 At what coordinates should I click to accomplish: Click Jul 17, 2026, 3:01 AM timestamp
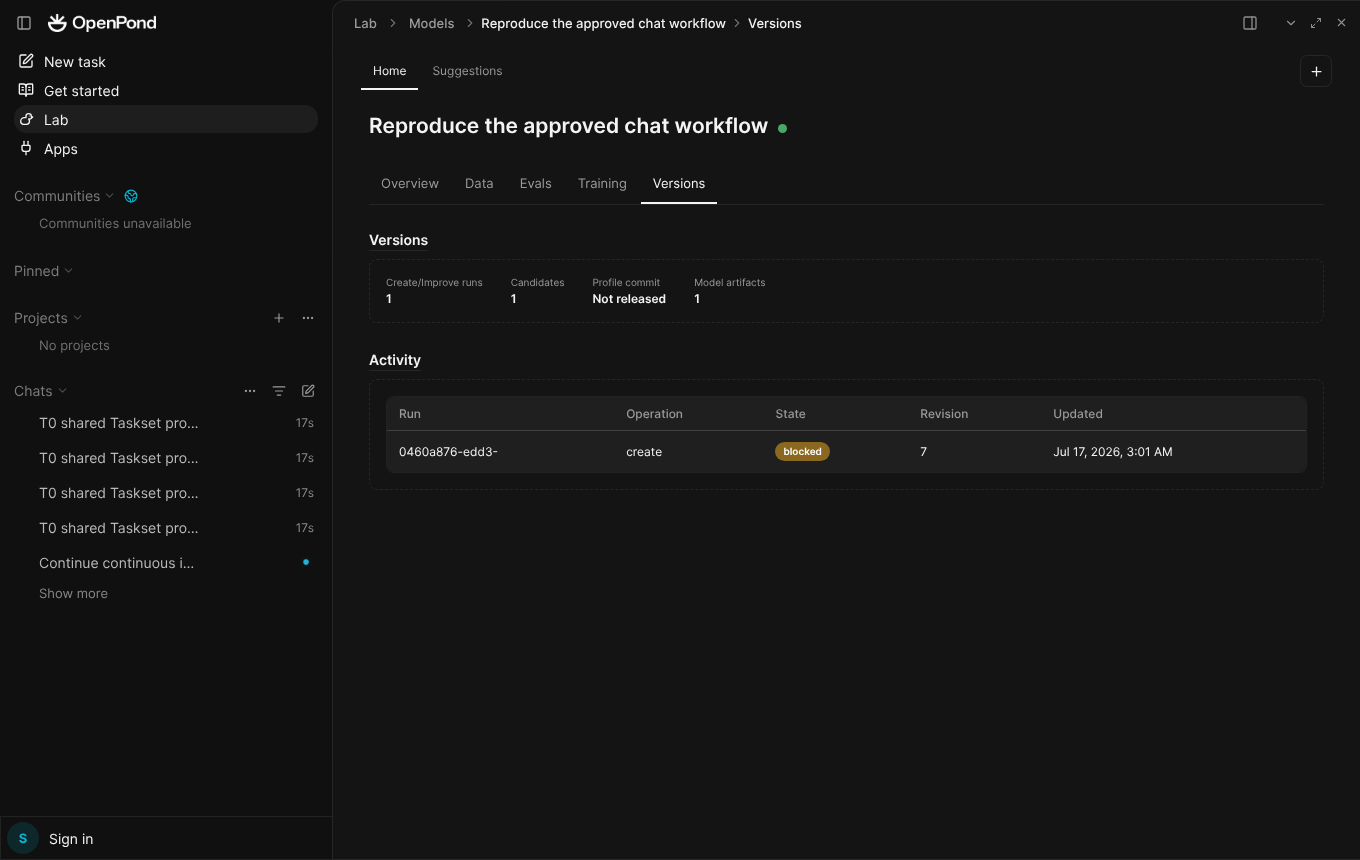[1113, 452]
